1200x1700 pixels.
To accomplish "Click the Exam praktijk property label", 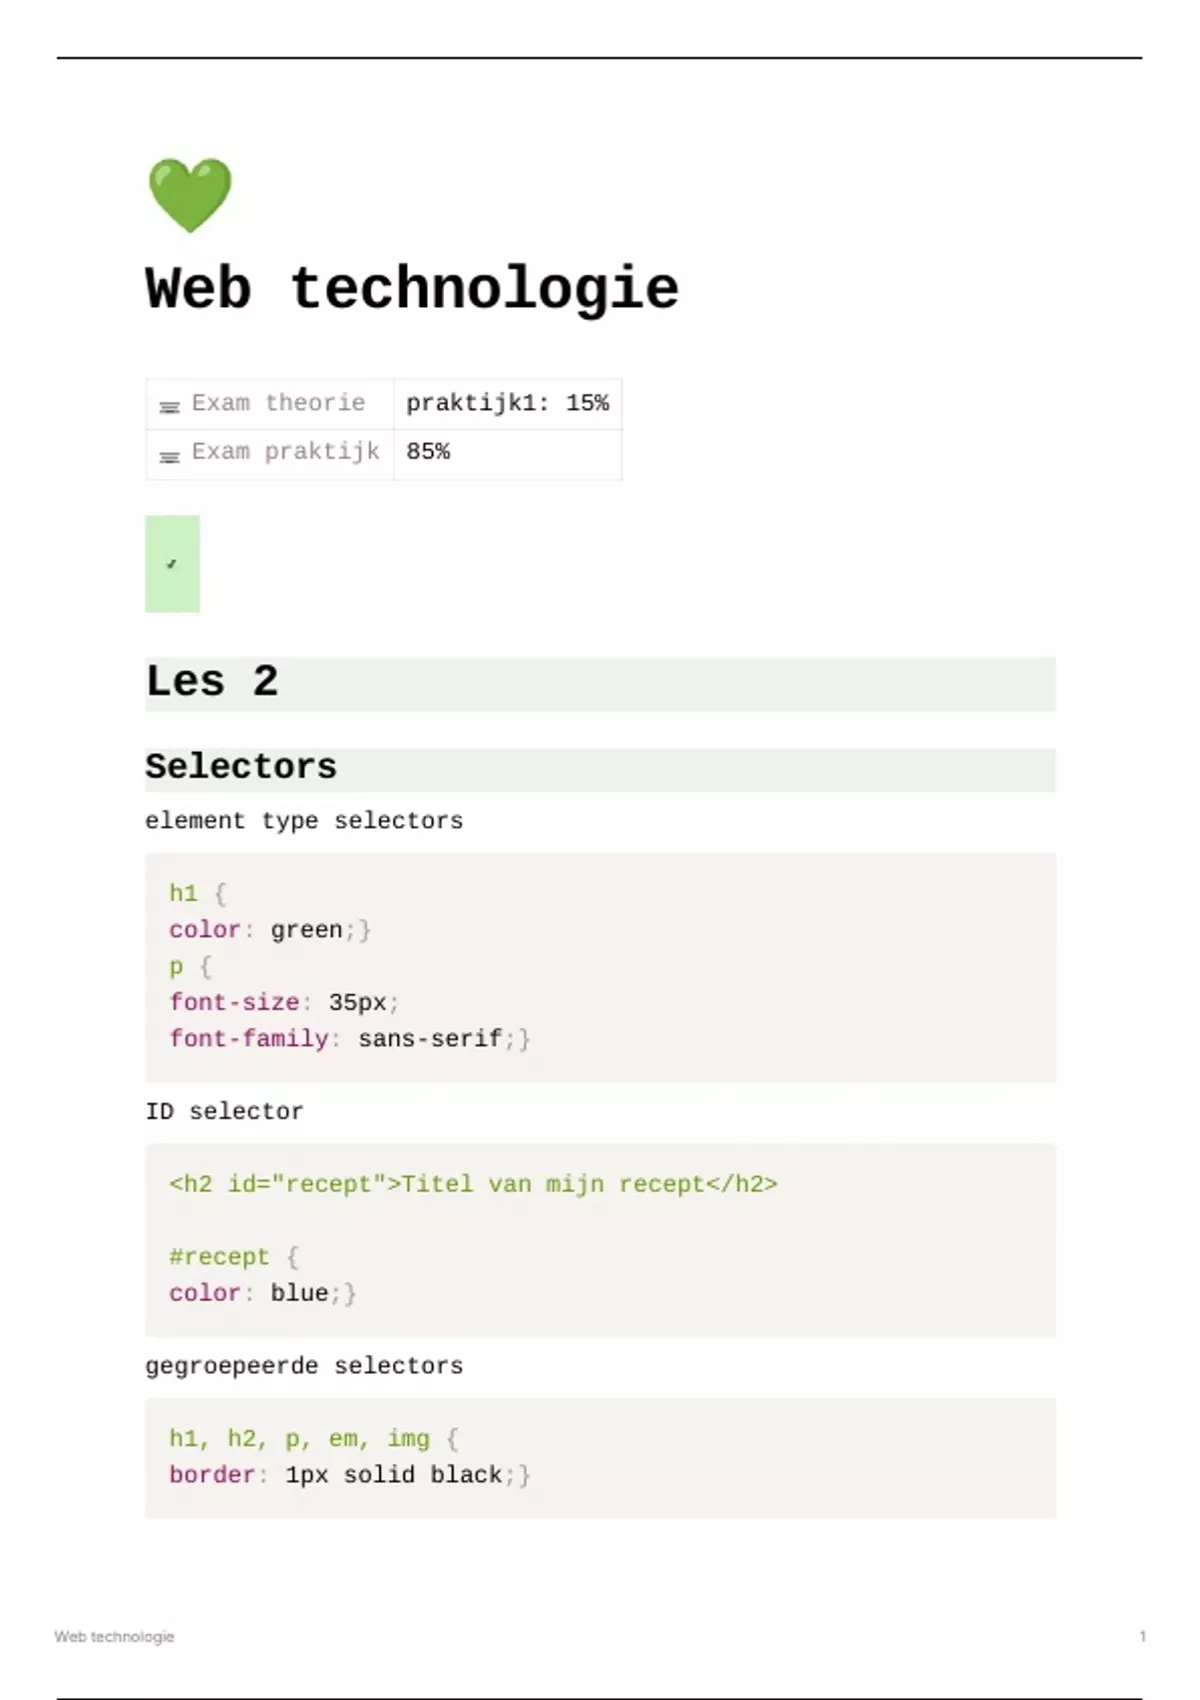I will [285, 452].
